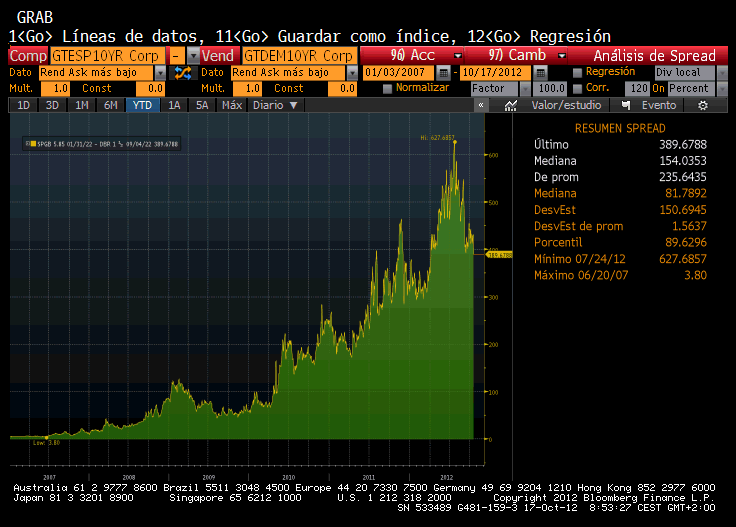Edit the end date 10/17/2012 field
Screen dimensions: 736x527
tap(496, 73)
